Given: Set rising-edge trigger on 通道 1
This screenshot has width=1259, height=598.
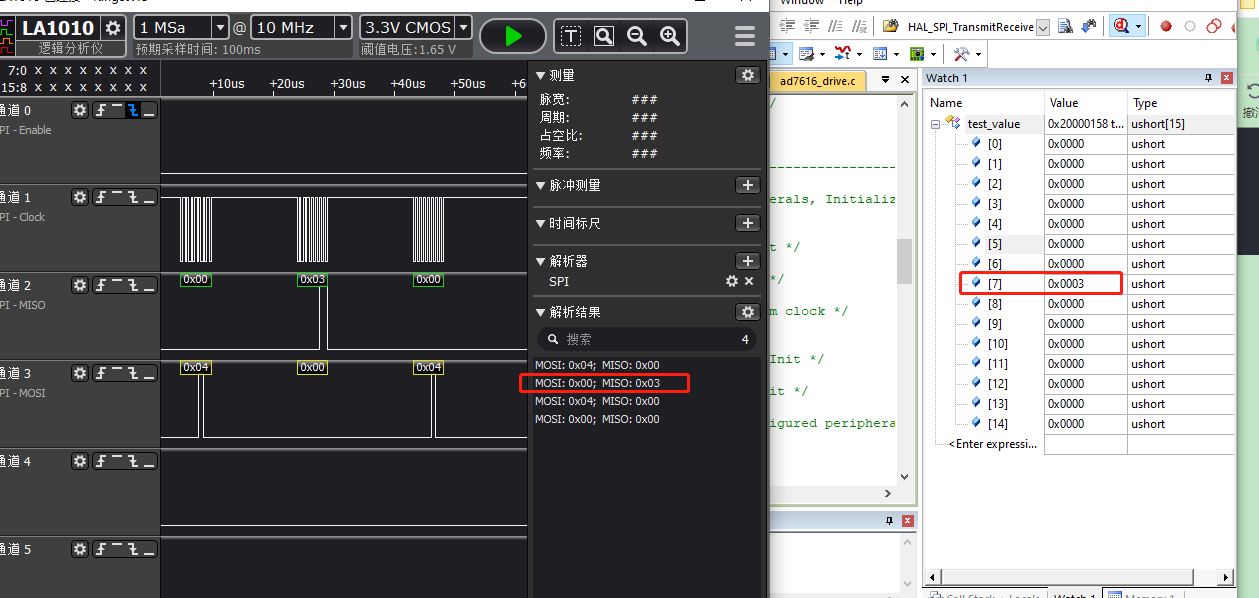Looking at the screenshot, I should click(101, 197).
